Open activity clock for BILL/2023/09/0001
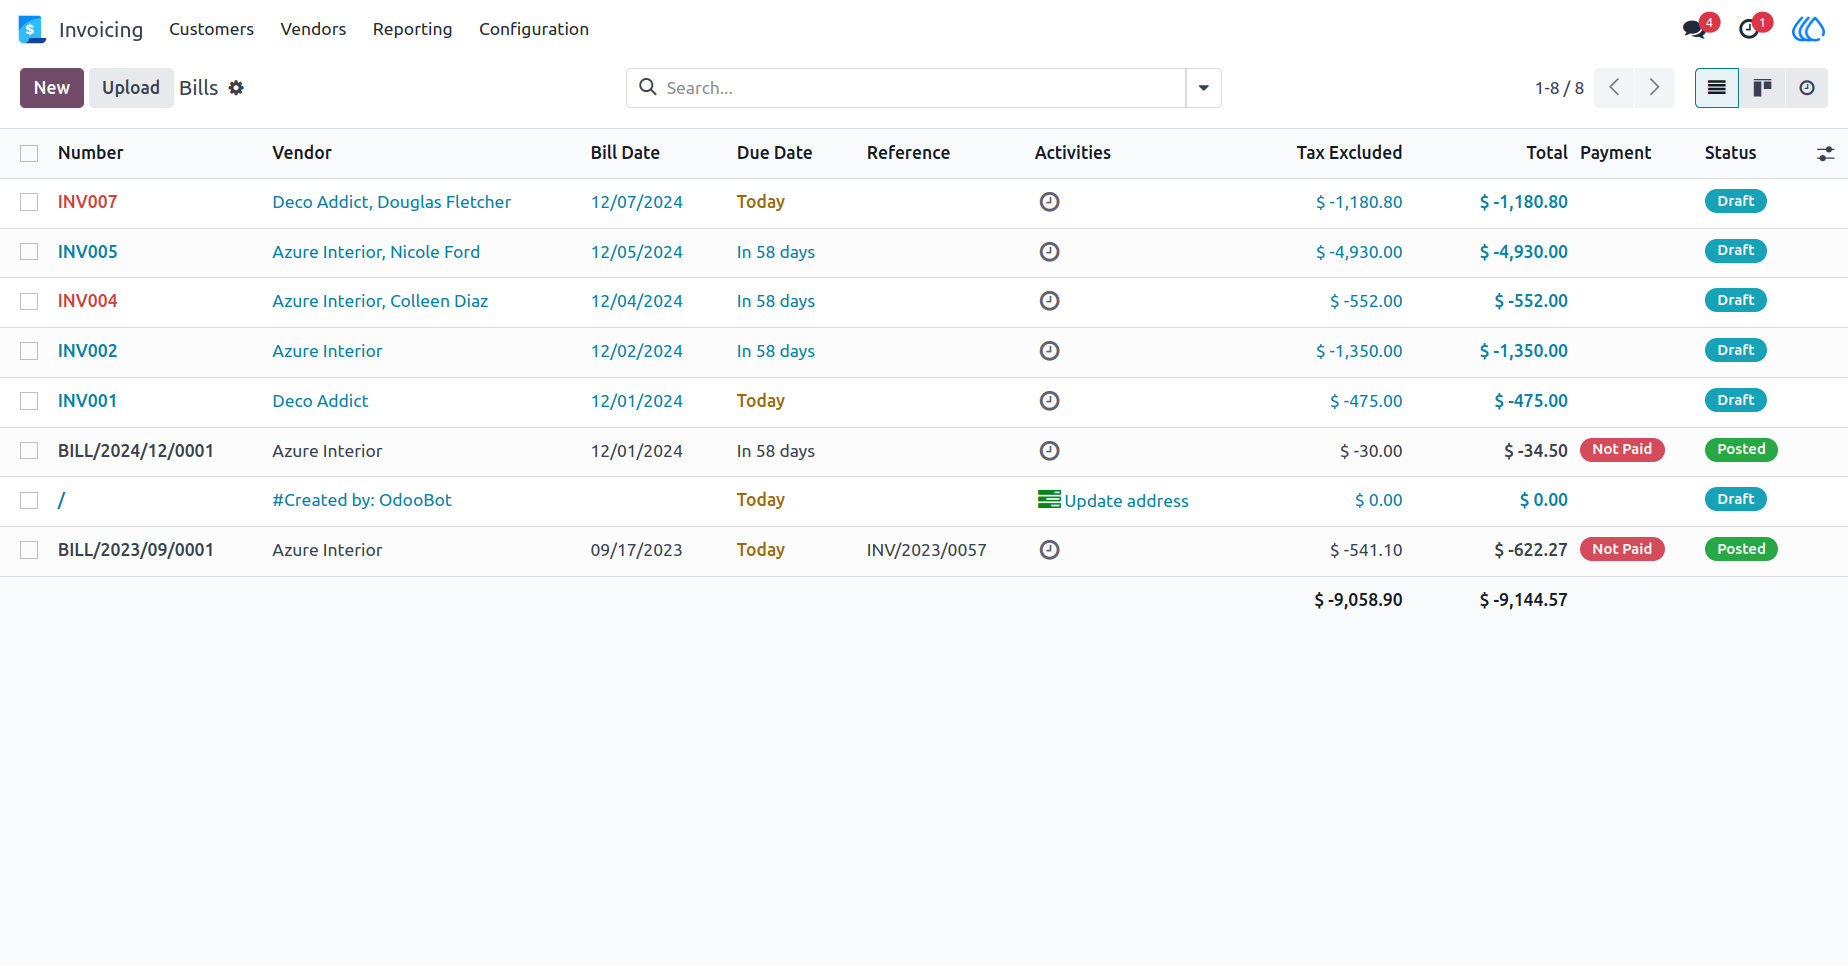The height and width of the screenshot is (966, 1848). tap(1049, 550)
